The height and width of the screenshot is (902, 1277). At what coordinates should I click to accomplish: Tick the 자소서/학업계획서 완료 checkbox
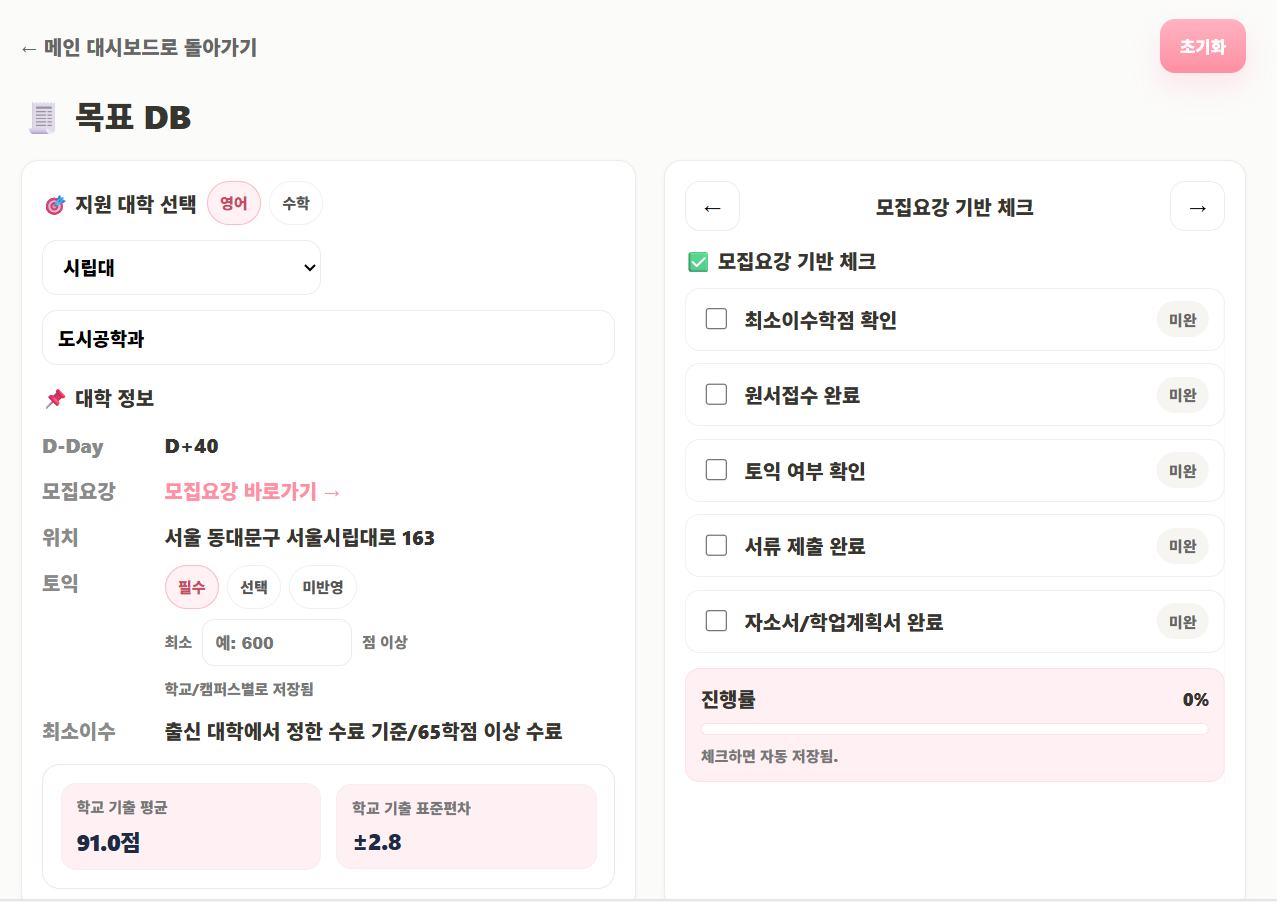pos(716,621)
